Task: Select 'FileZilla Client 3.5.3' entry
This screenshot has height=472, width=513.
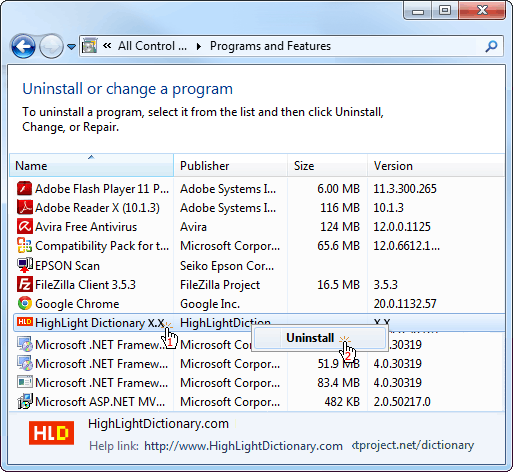Action: coord(85,285)
